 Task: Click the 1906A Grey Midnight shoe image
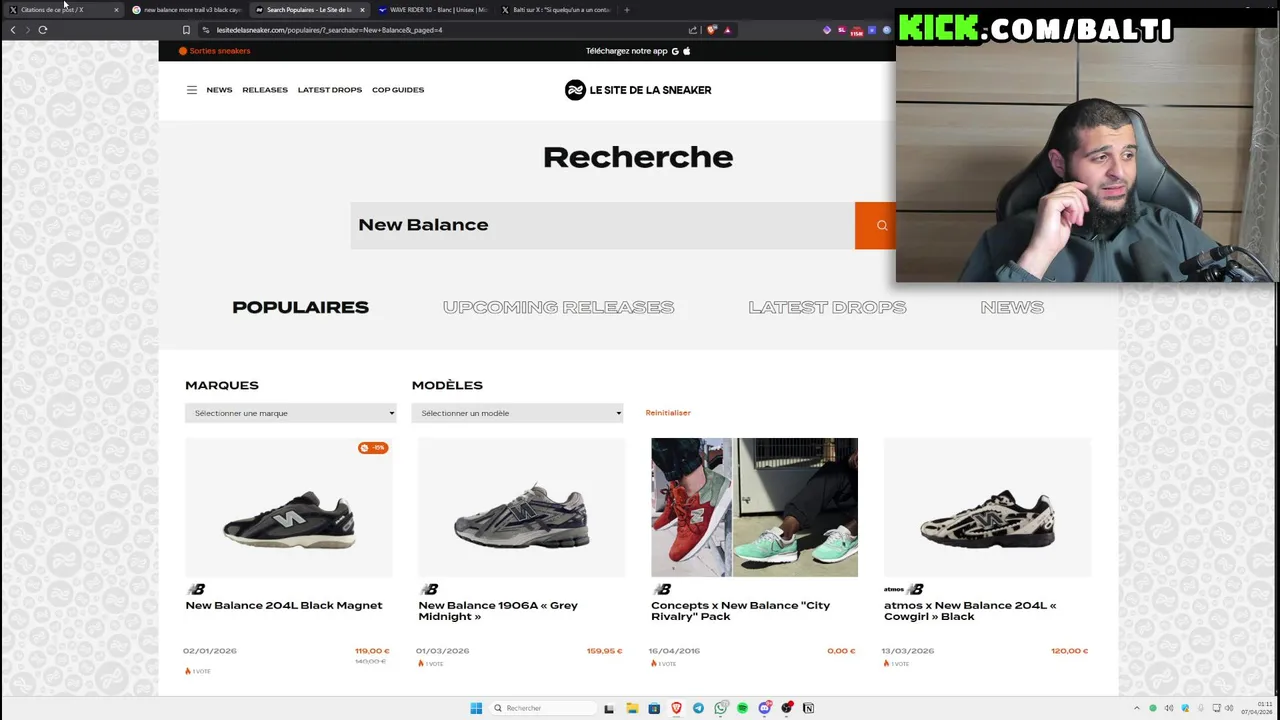(521, 508)
